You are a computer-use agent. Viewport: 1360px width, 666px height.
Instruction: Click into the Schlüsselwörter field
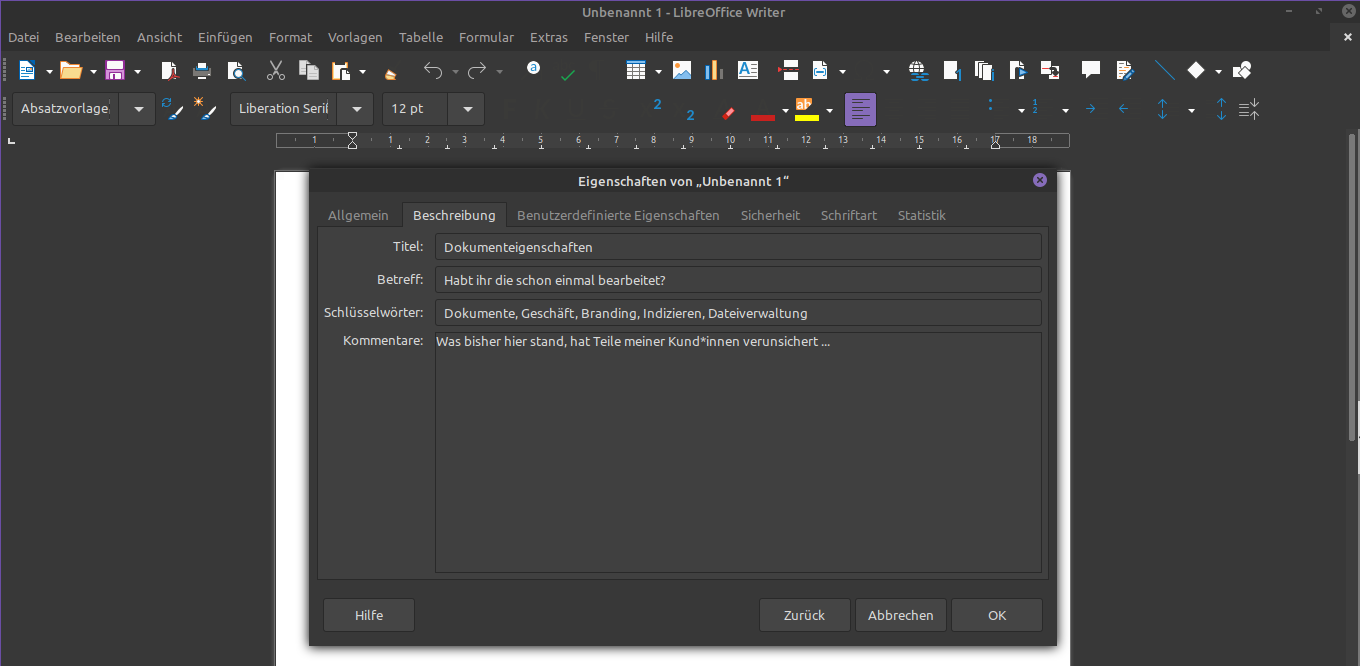point(738,313)
